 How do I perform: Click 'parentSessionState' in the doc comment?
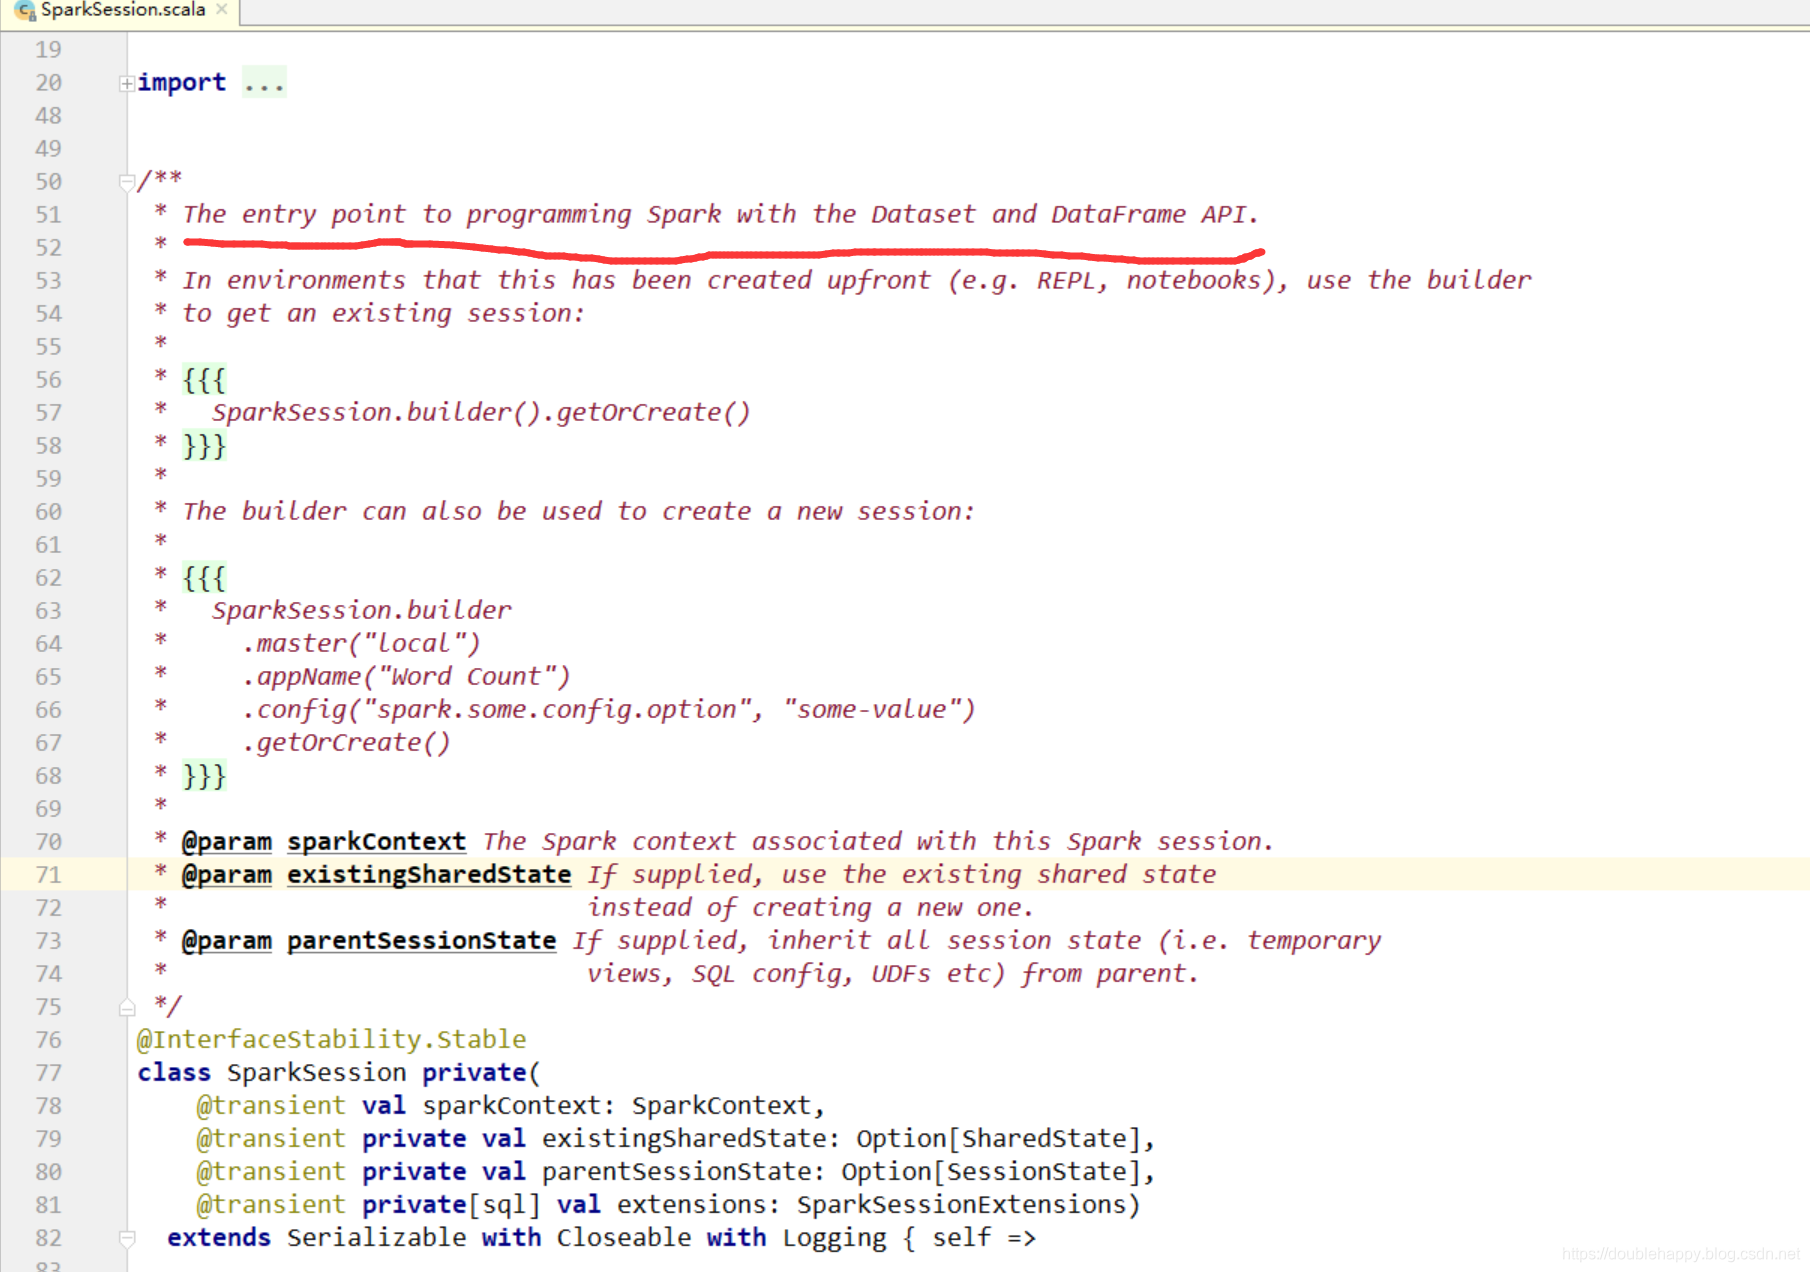422,941
